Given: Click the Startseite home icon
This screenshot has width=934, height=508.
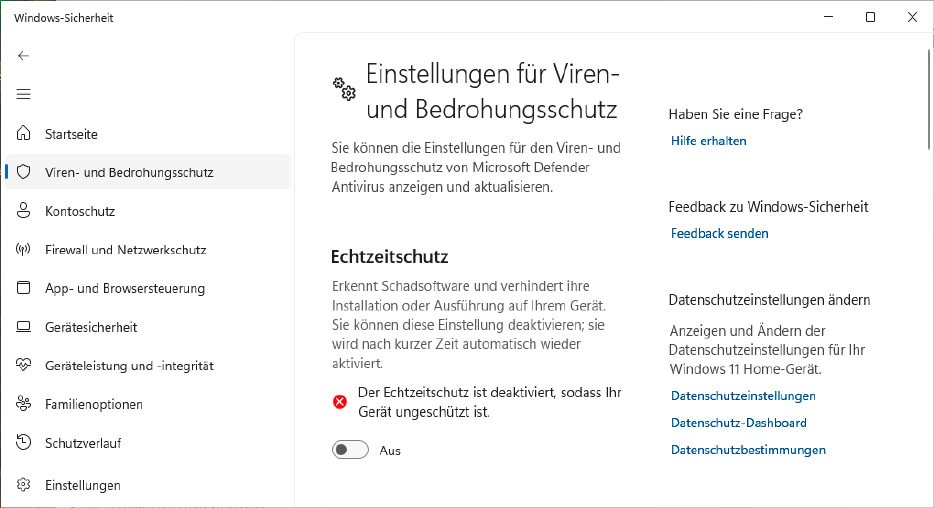Looking at the screenshot, I should [24, 134].
